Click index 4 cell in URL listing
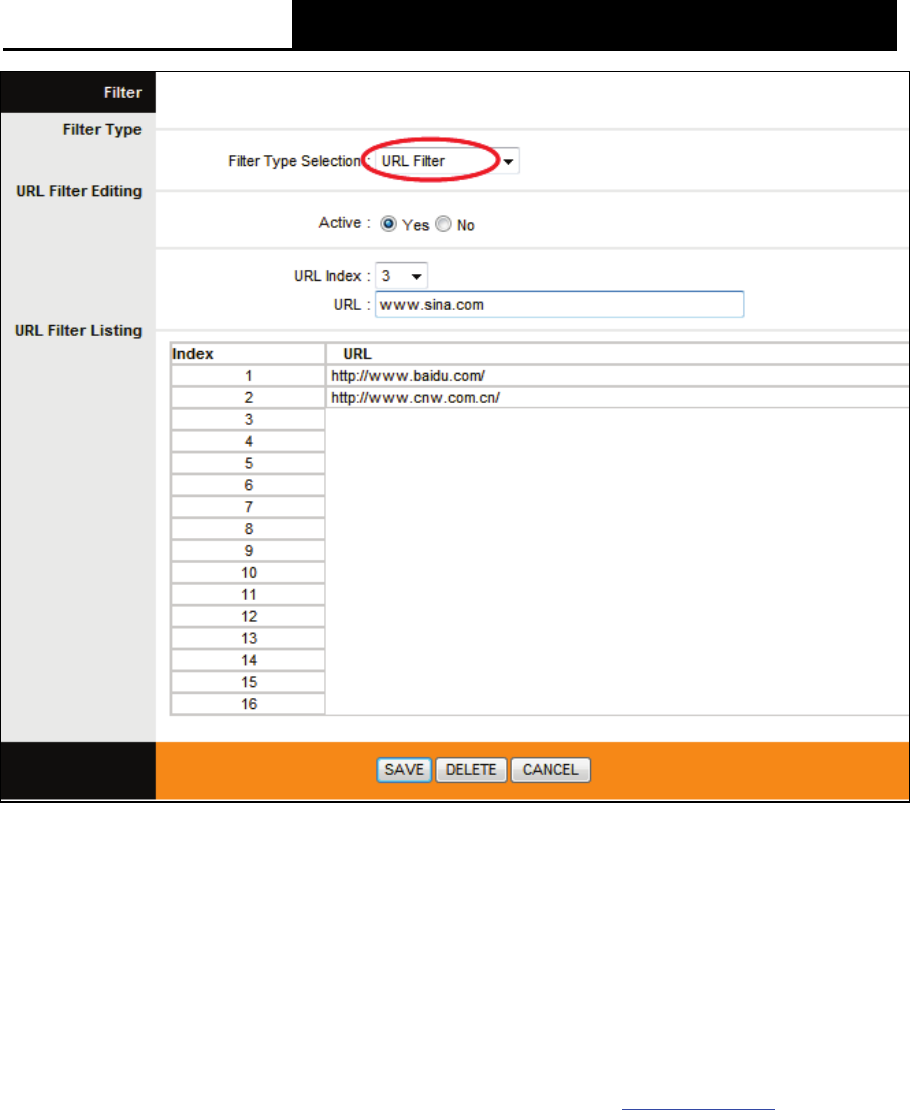Screen dimensions: 910x1110 [x=248, y=442]
